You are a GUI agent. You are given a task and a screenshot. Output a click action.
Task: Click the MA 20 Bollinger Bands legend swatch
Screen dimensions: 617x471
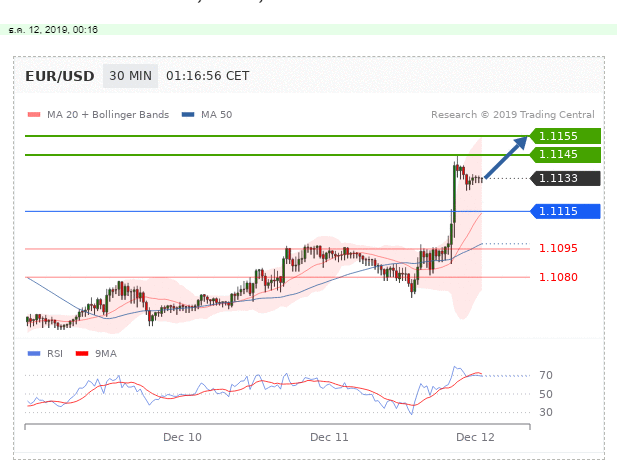pos(34,115)
